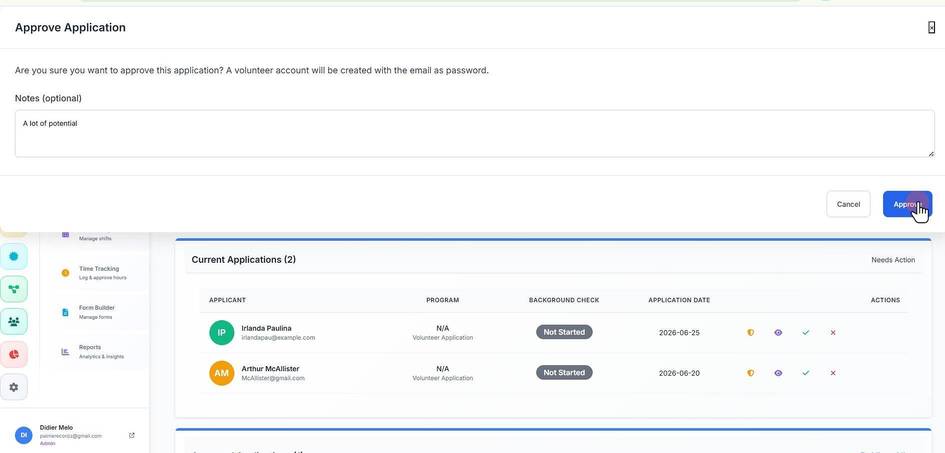Click the Not Started badge for Irlanda Paulina
Viewport: 945px width, 453px height.
(564, 332)
